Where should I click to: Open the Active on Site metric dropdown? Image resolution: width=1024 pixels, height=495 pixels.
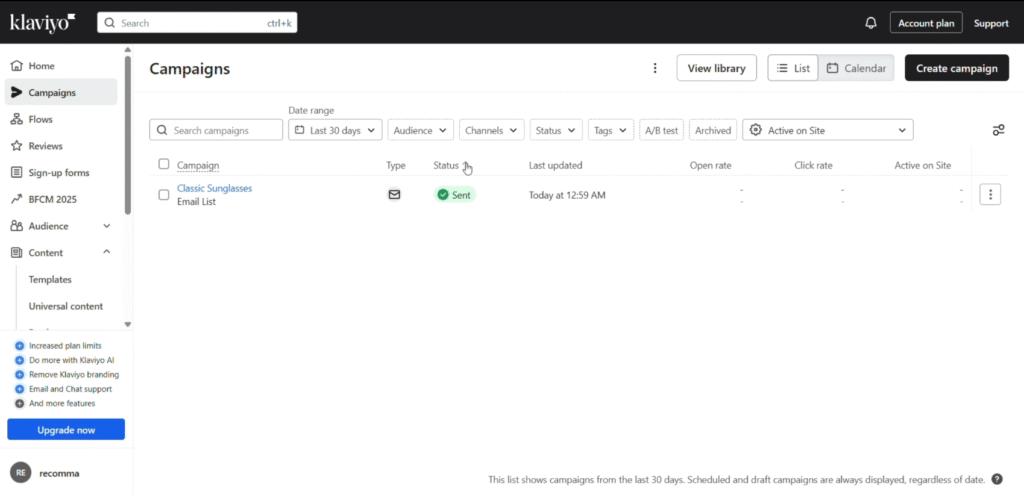(827, 130)
